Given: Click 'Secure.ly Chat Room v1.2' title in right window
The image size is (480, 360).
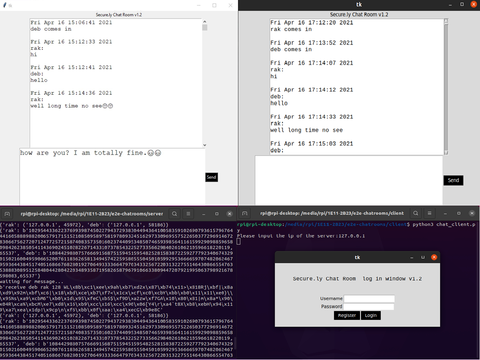Looking at the screenshot, I should [x=359, y=14].
